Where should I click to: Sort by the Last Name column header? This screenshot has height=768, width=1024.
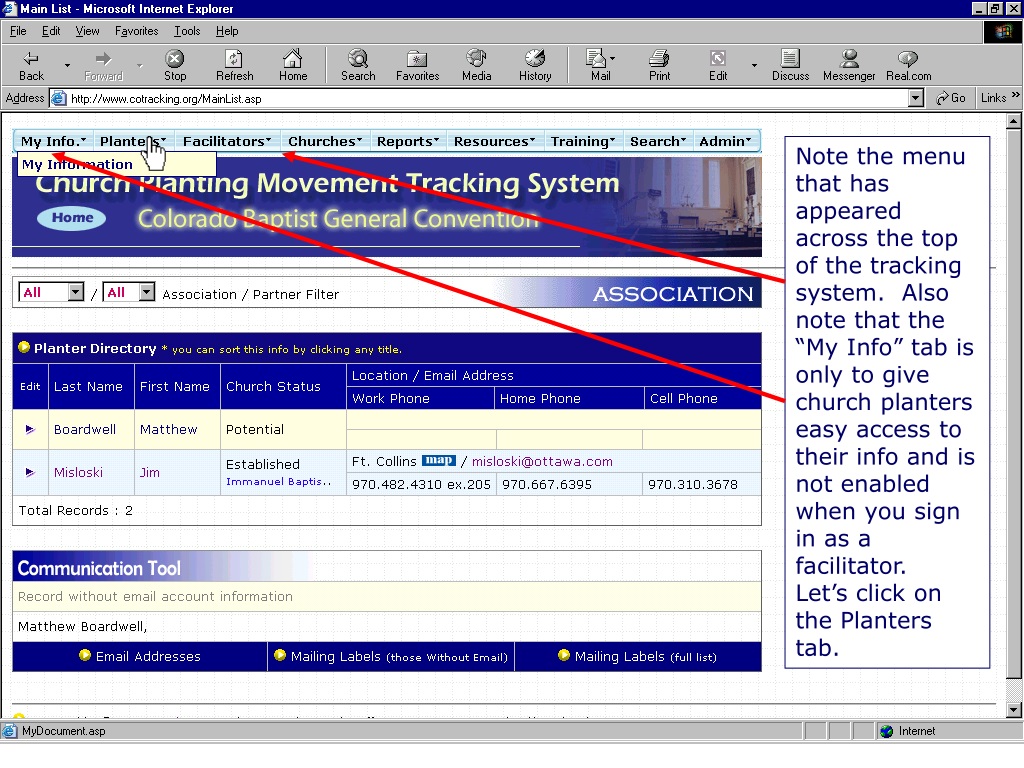(88, 386)
